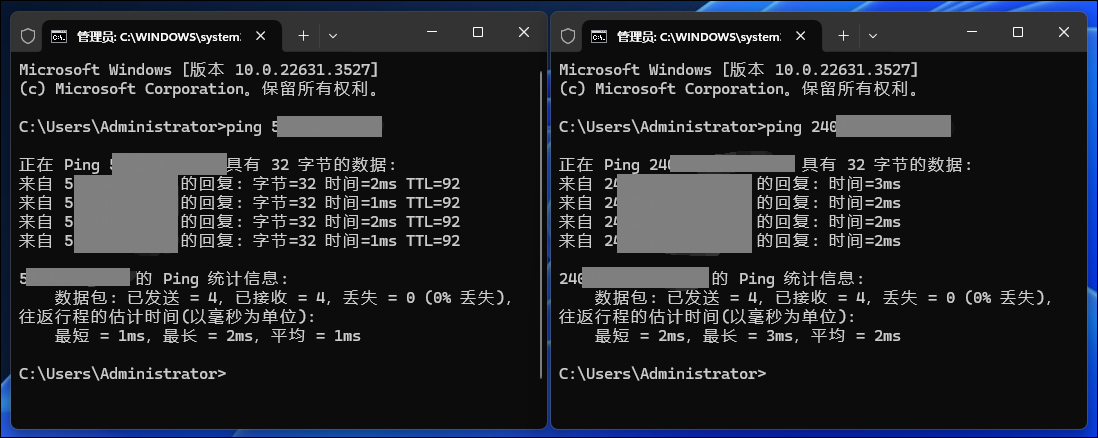Maximize the right terminal window
This screenshot has width=1098, height=438.
[x=1018, y=32]
